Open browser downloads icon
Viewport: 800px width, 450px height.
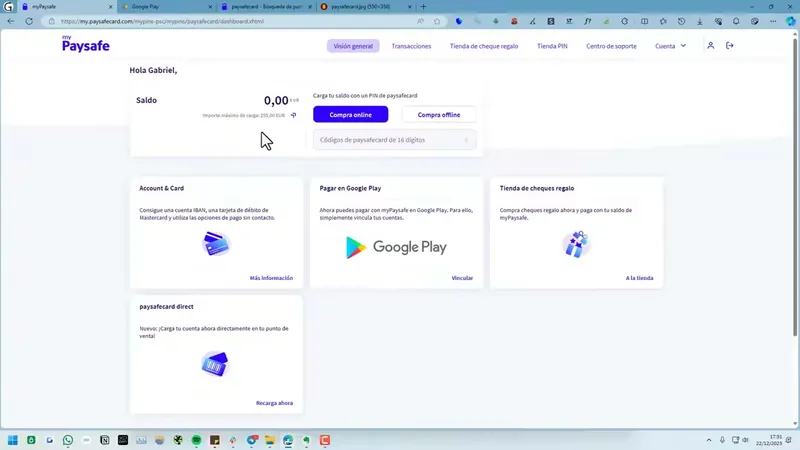coord(699,21)
